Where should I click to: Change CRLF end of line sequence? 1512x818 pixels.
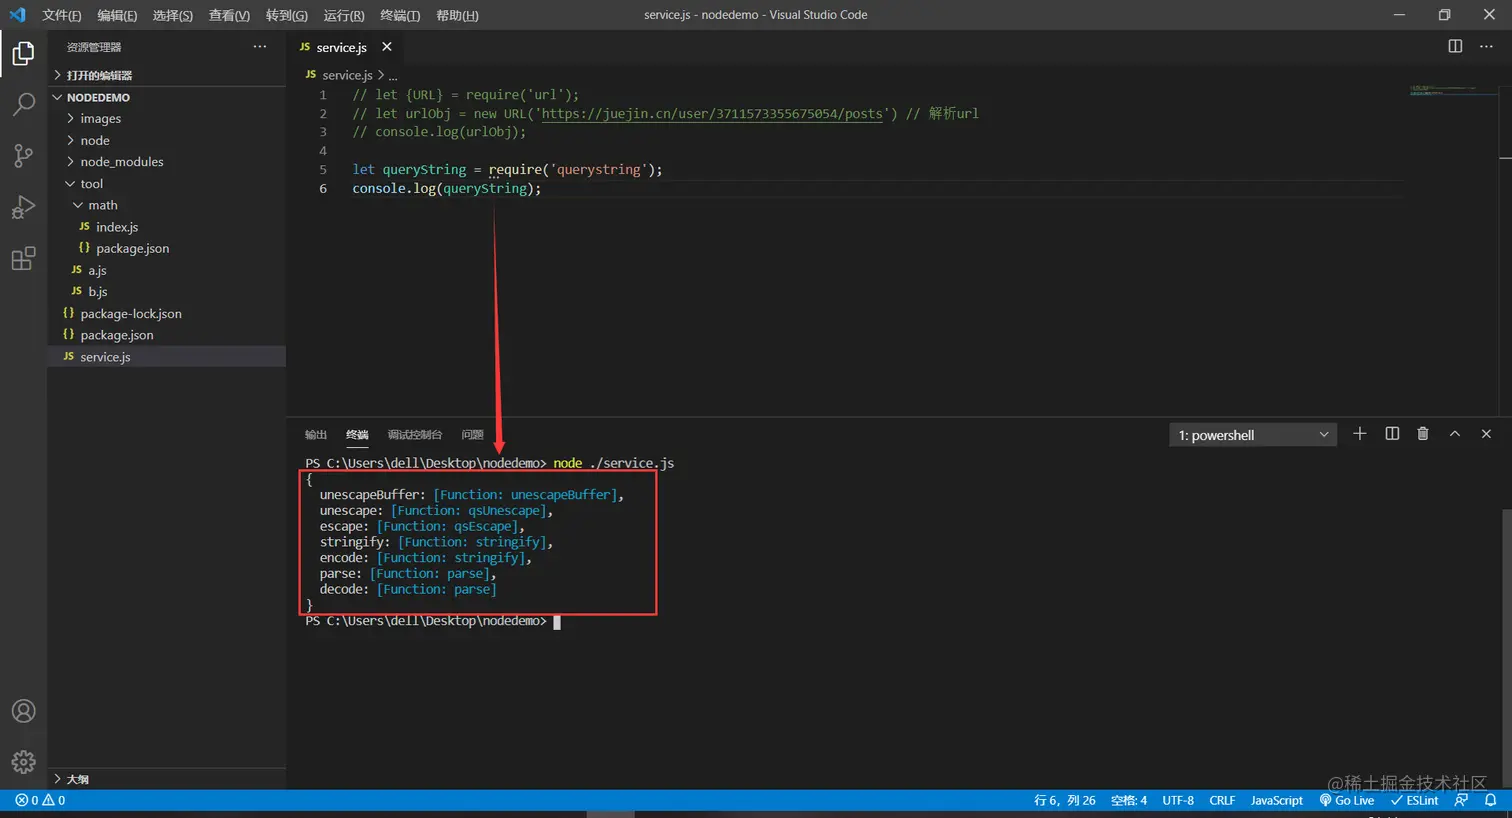coord(1222,800)
